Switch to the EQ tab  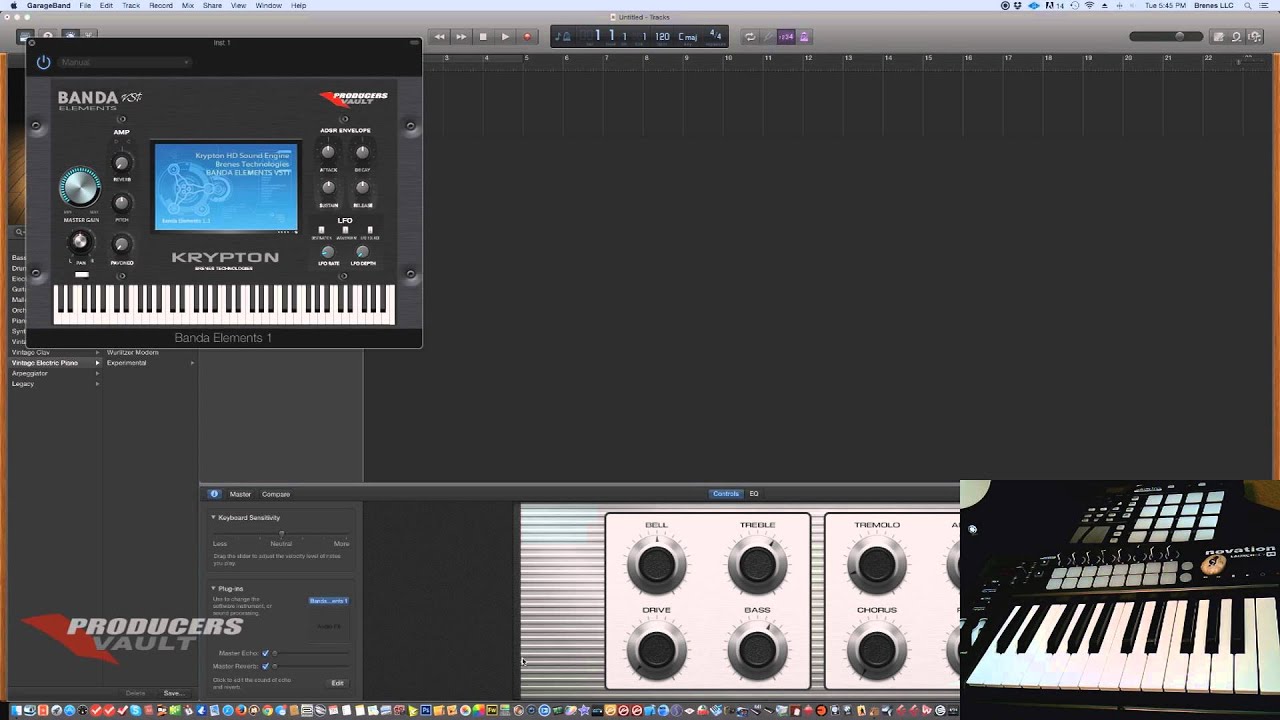pyautogui.click(x=754, y=494)
